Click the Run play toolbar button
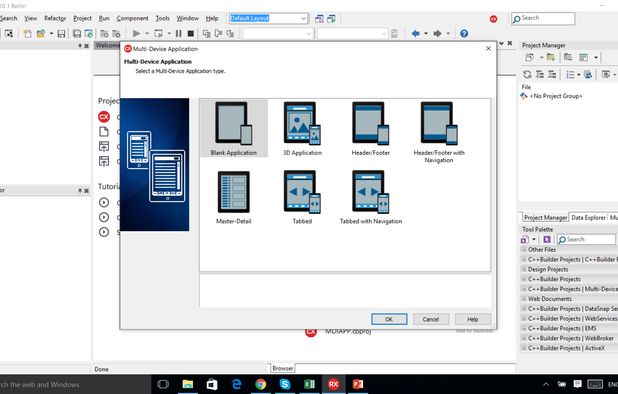This screenshot has height=394, width=618. 136,33
